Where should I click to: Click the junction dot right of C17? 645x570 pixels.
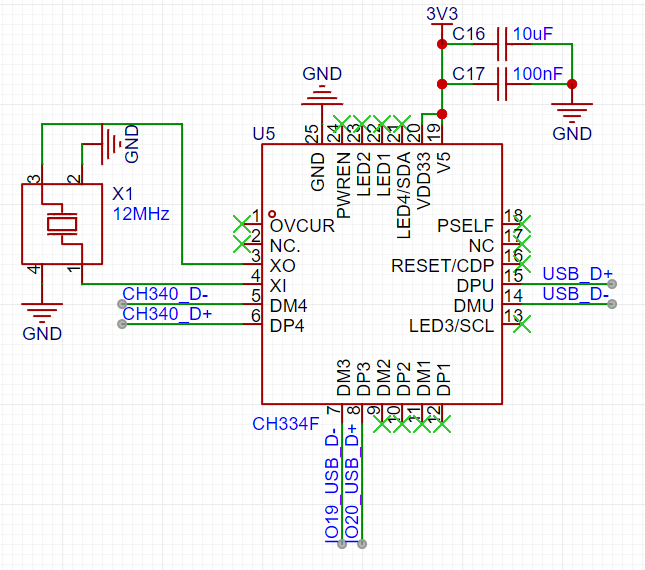[572, 84]
